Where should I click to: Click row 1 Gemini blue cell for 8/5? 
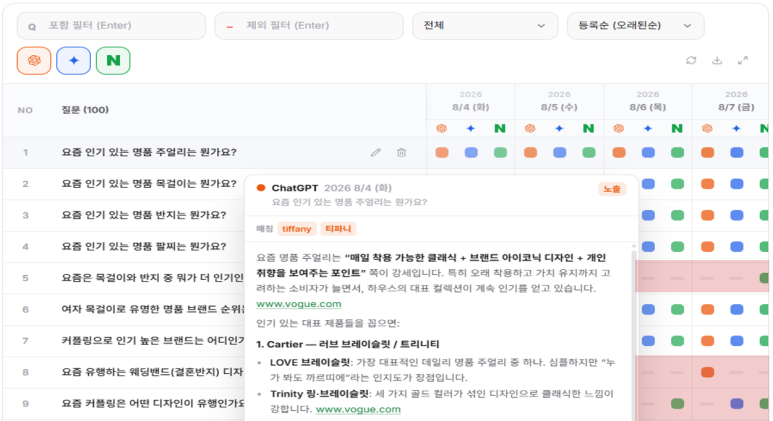[x=560, y=152]
